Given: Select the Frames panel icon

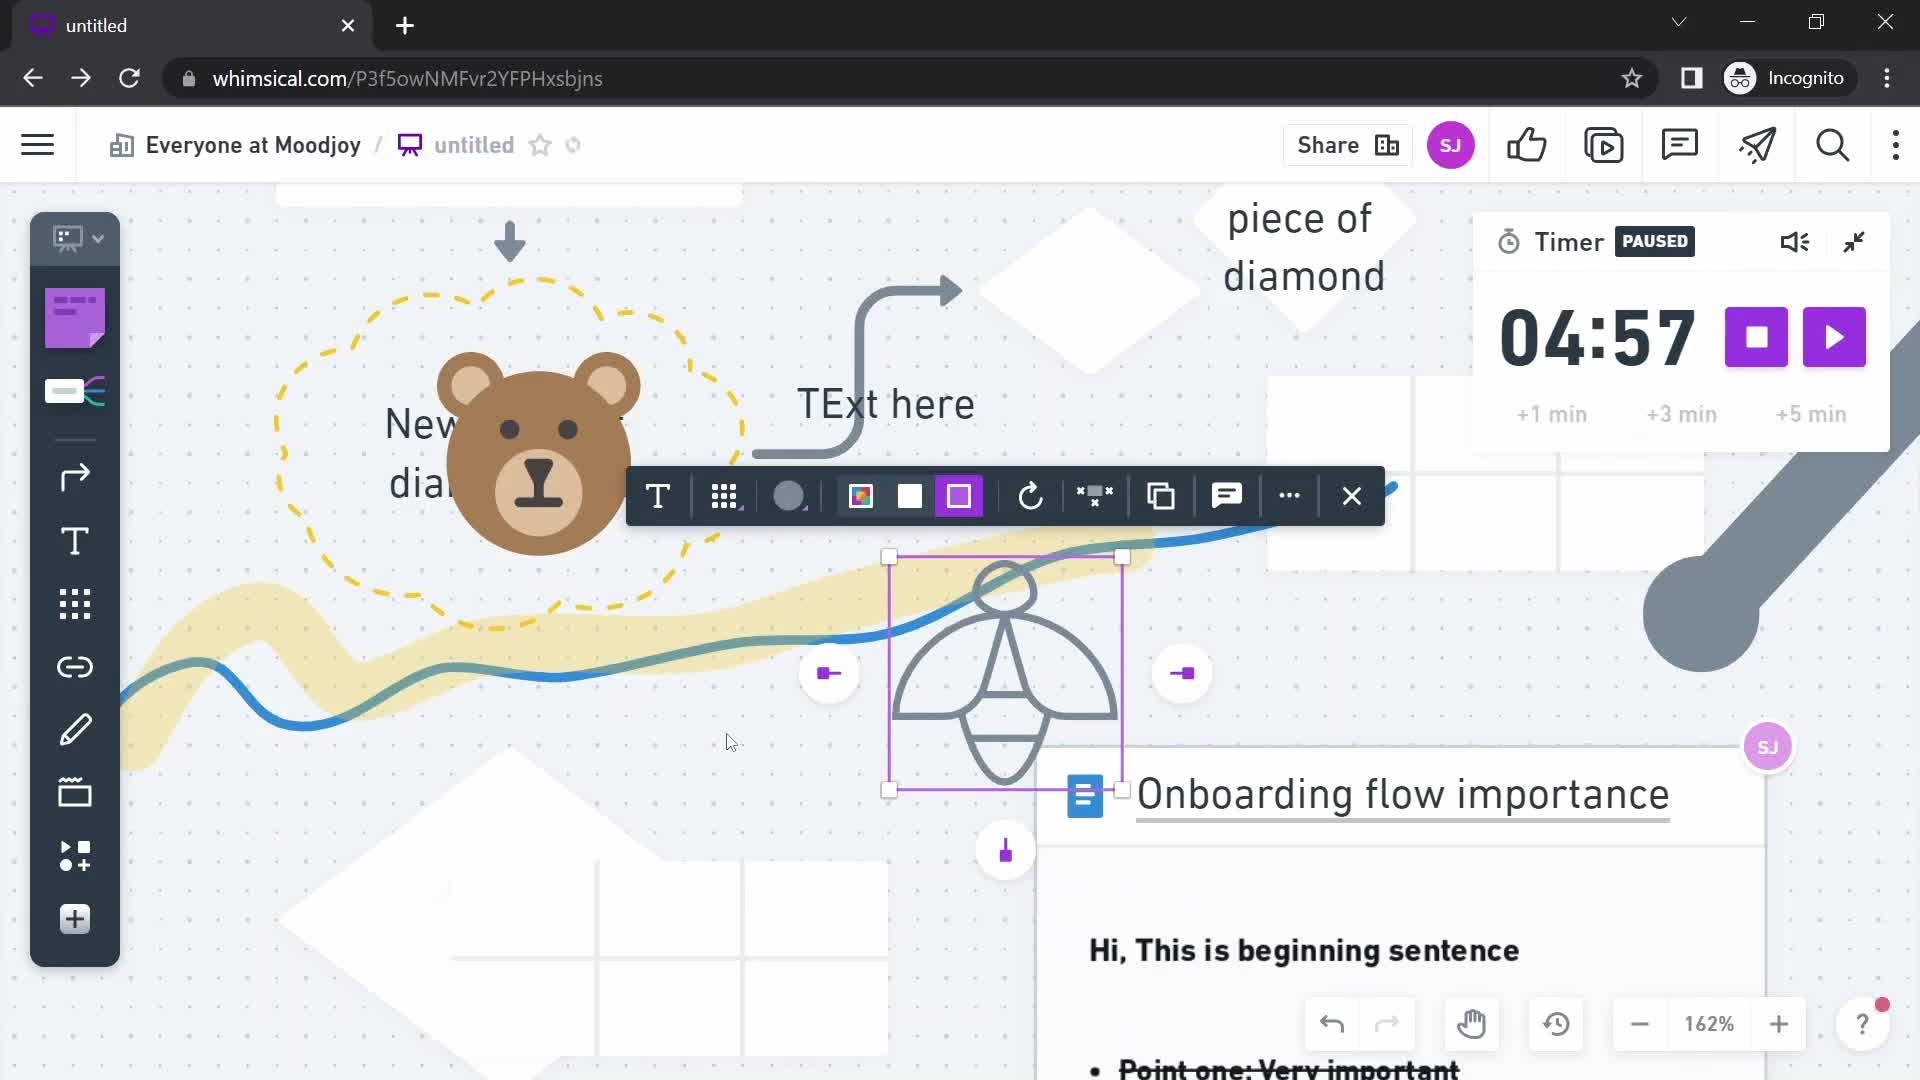Looking at the screenshot, I should [x=75, y=791].
